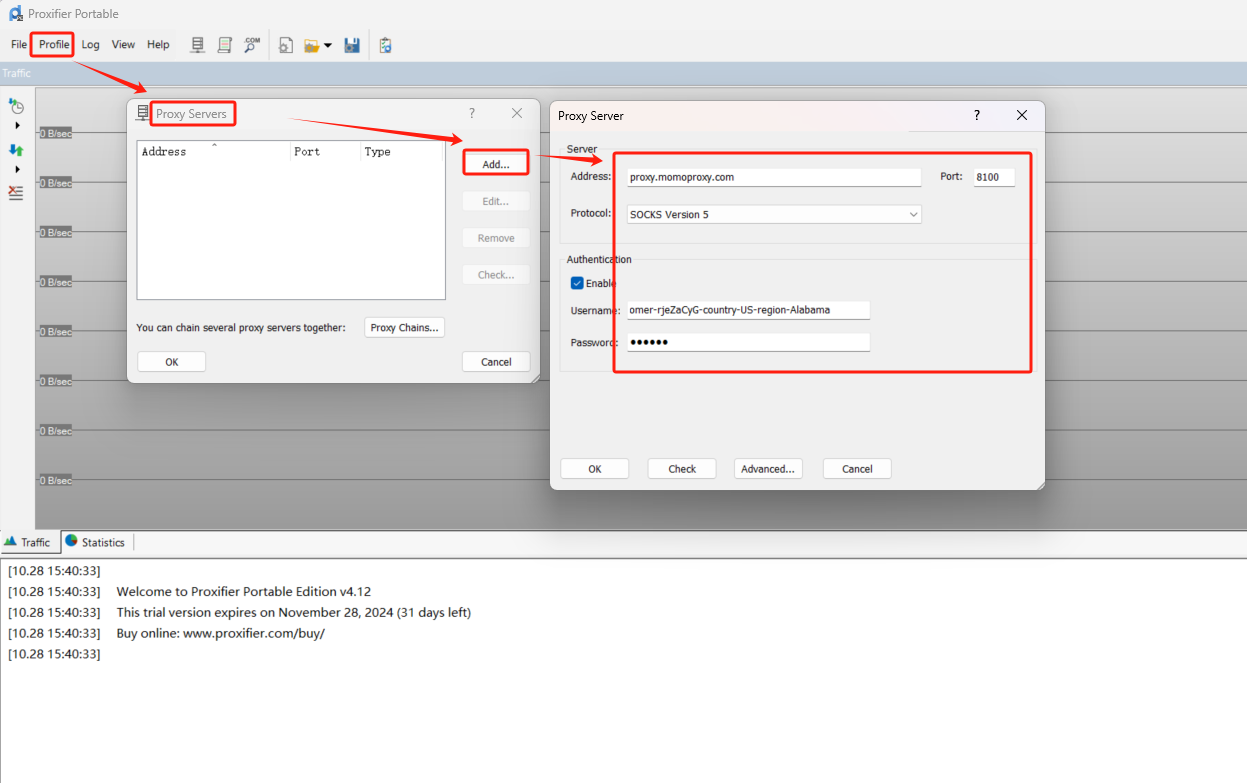The width and height of the screenshot is (1247, 783).
Task: Click the blue and green arrows traffic icon
Action: tap(16, 149)
